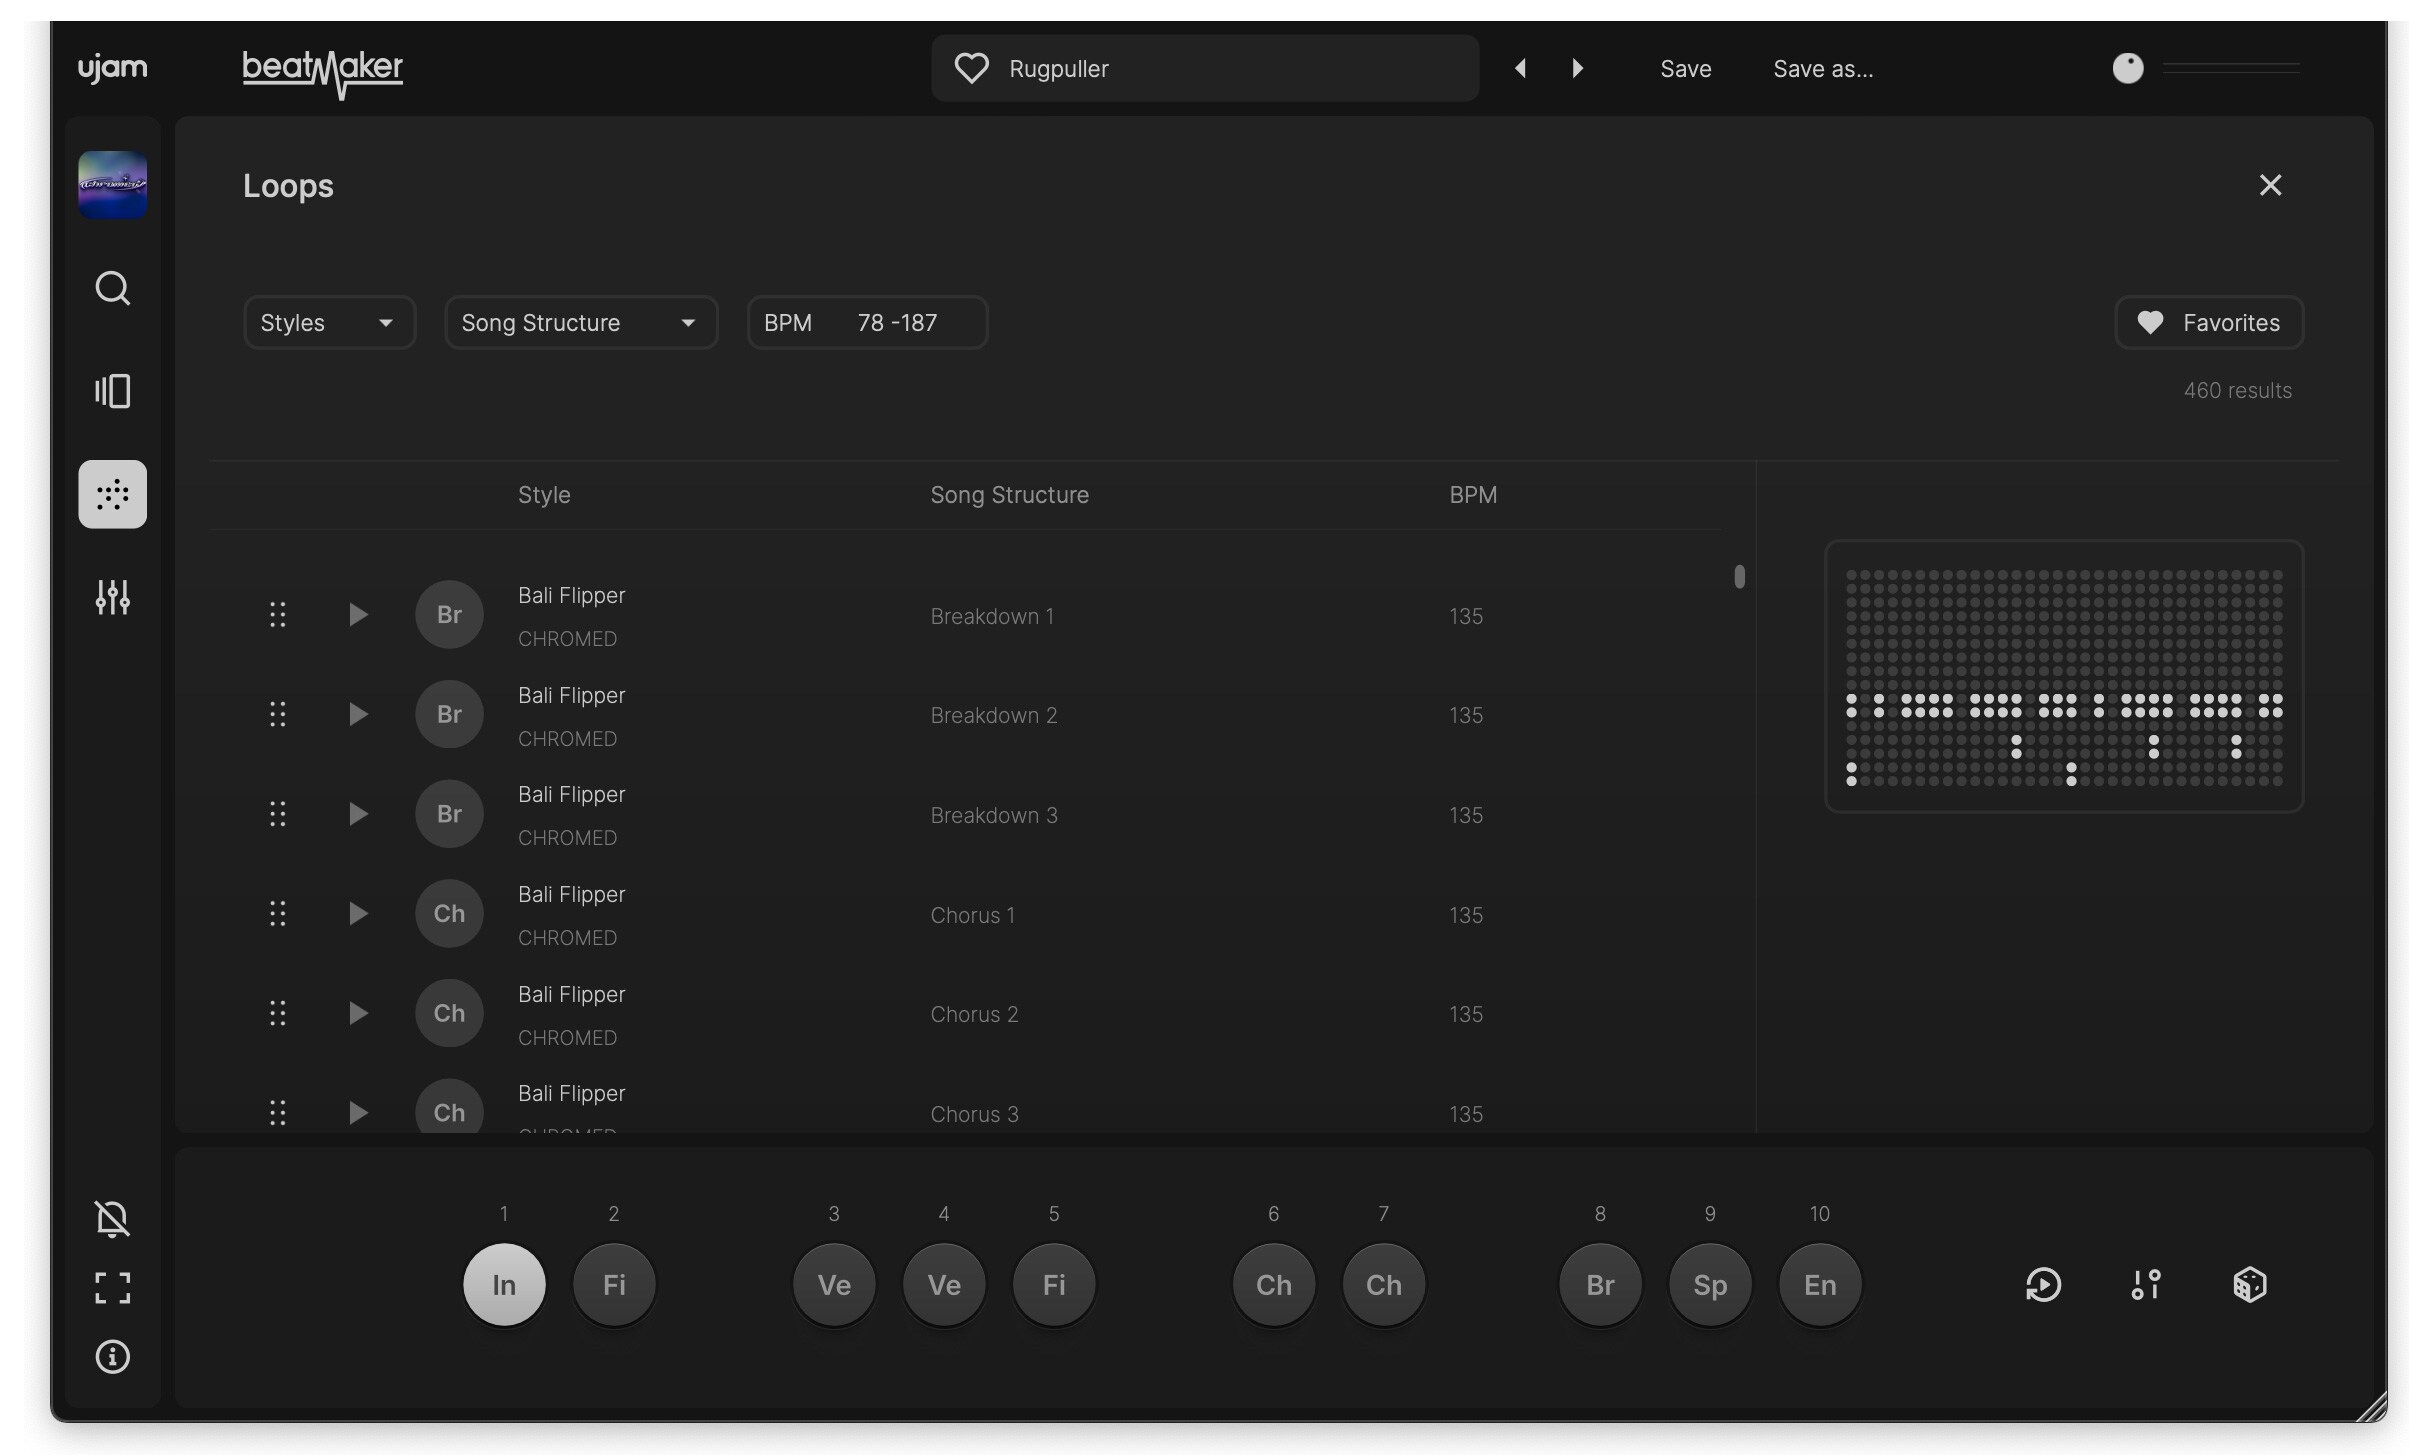
Task: Open the Song Structure dropdown filter
Action: tap(579, 323)
